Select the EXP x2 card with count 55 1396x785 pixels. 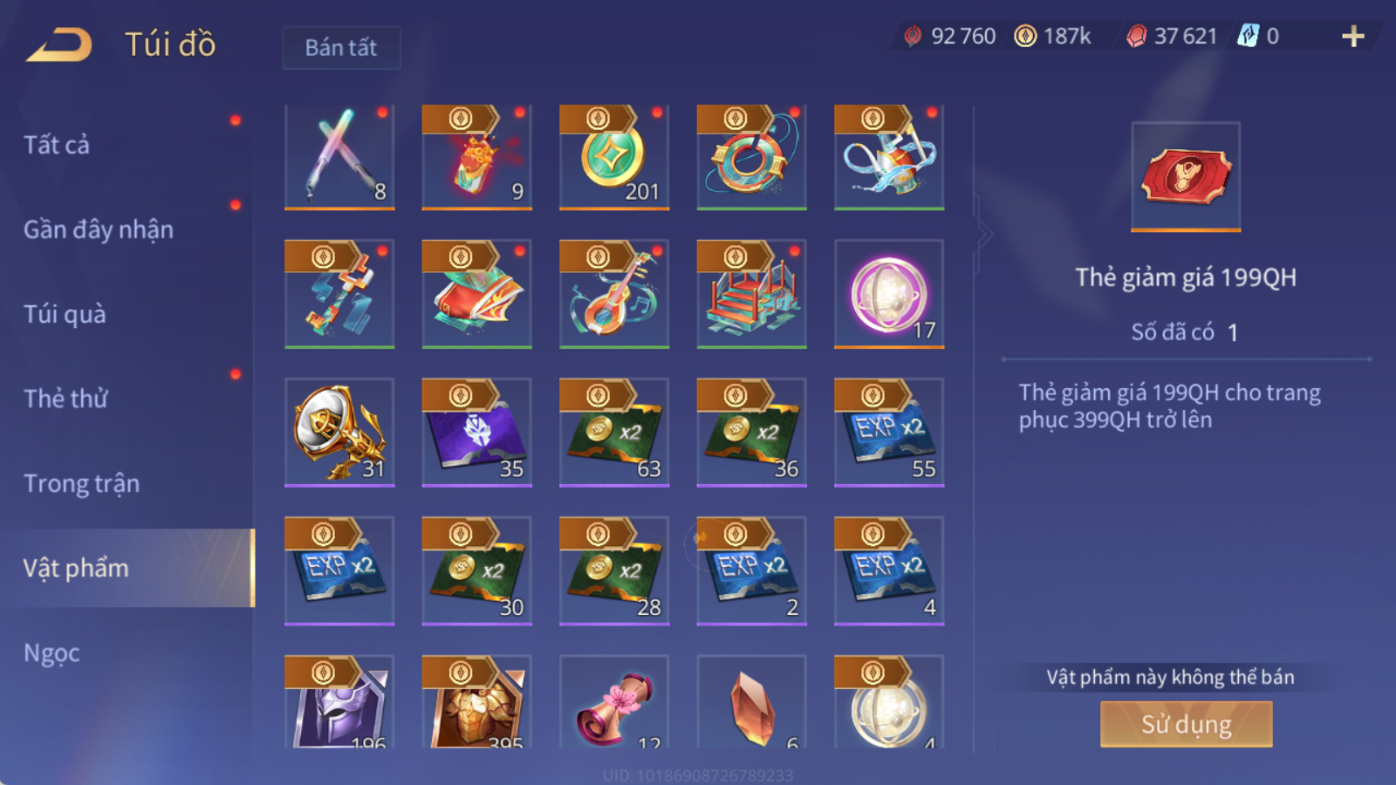click(x=889, y=432)
